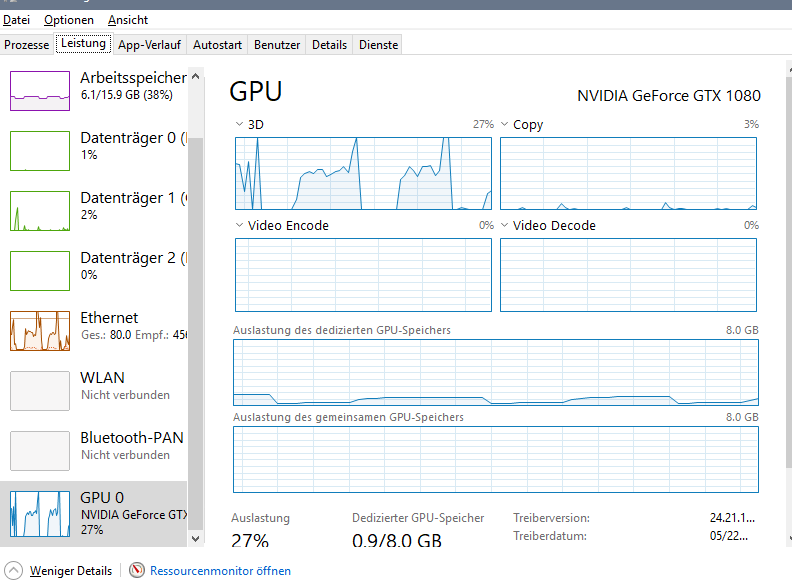Click the NVIDIA GeForce GTX 1080 title

tap(669, 95)
